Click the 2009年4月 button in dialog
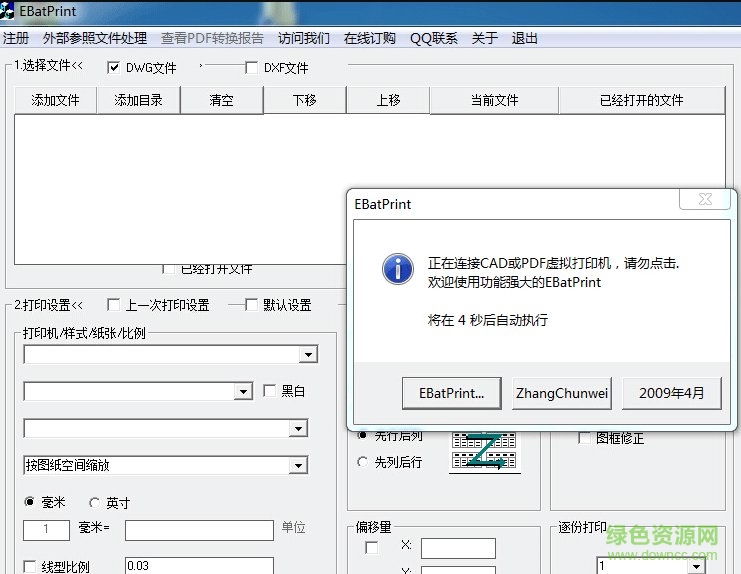The width and height of the screenshot is (741, 574). pyautogui.click(x=672, y=393)
